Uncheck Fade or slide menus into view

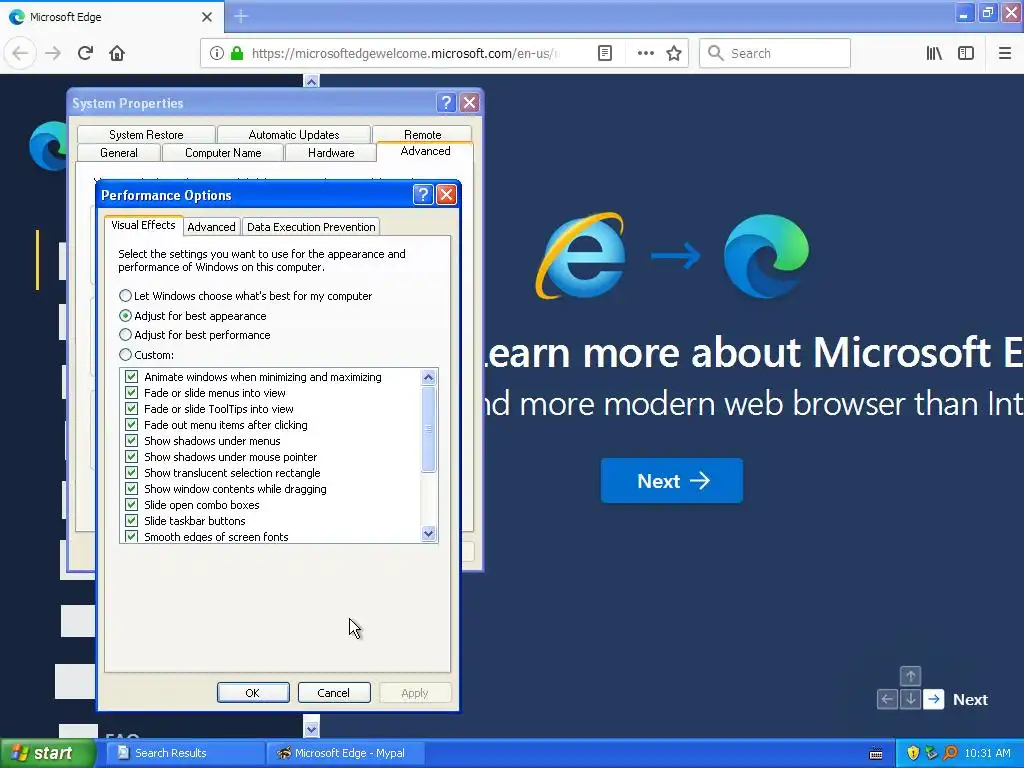point(131,392)
